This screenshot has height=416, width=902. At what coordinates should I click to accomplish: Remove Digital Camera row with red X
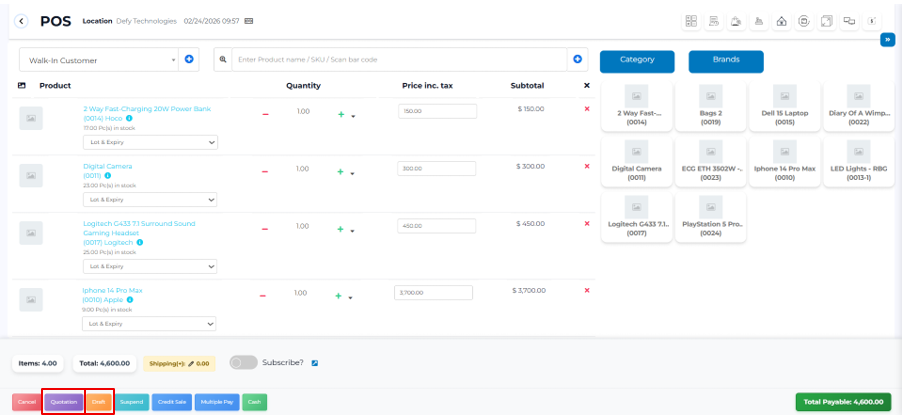587,166
